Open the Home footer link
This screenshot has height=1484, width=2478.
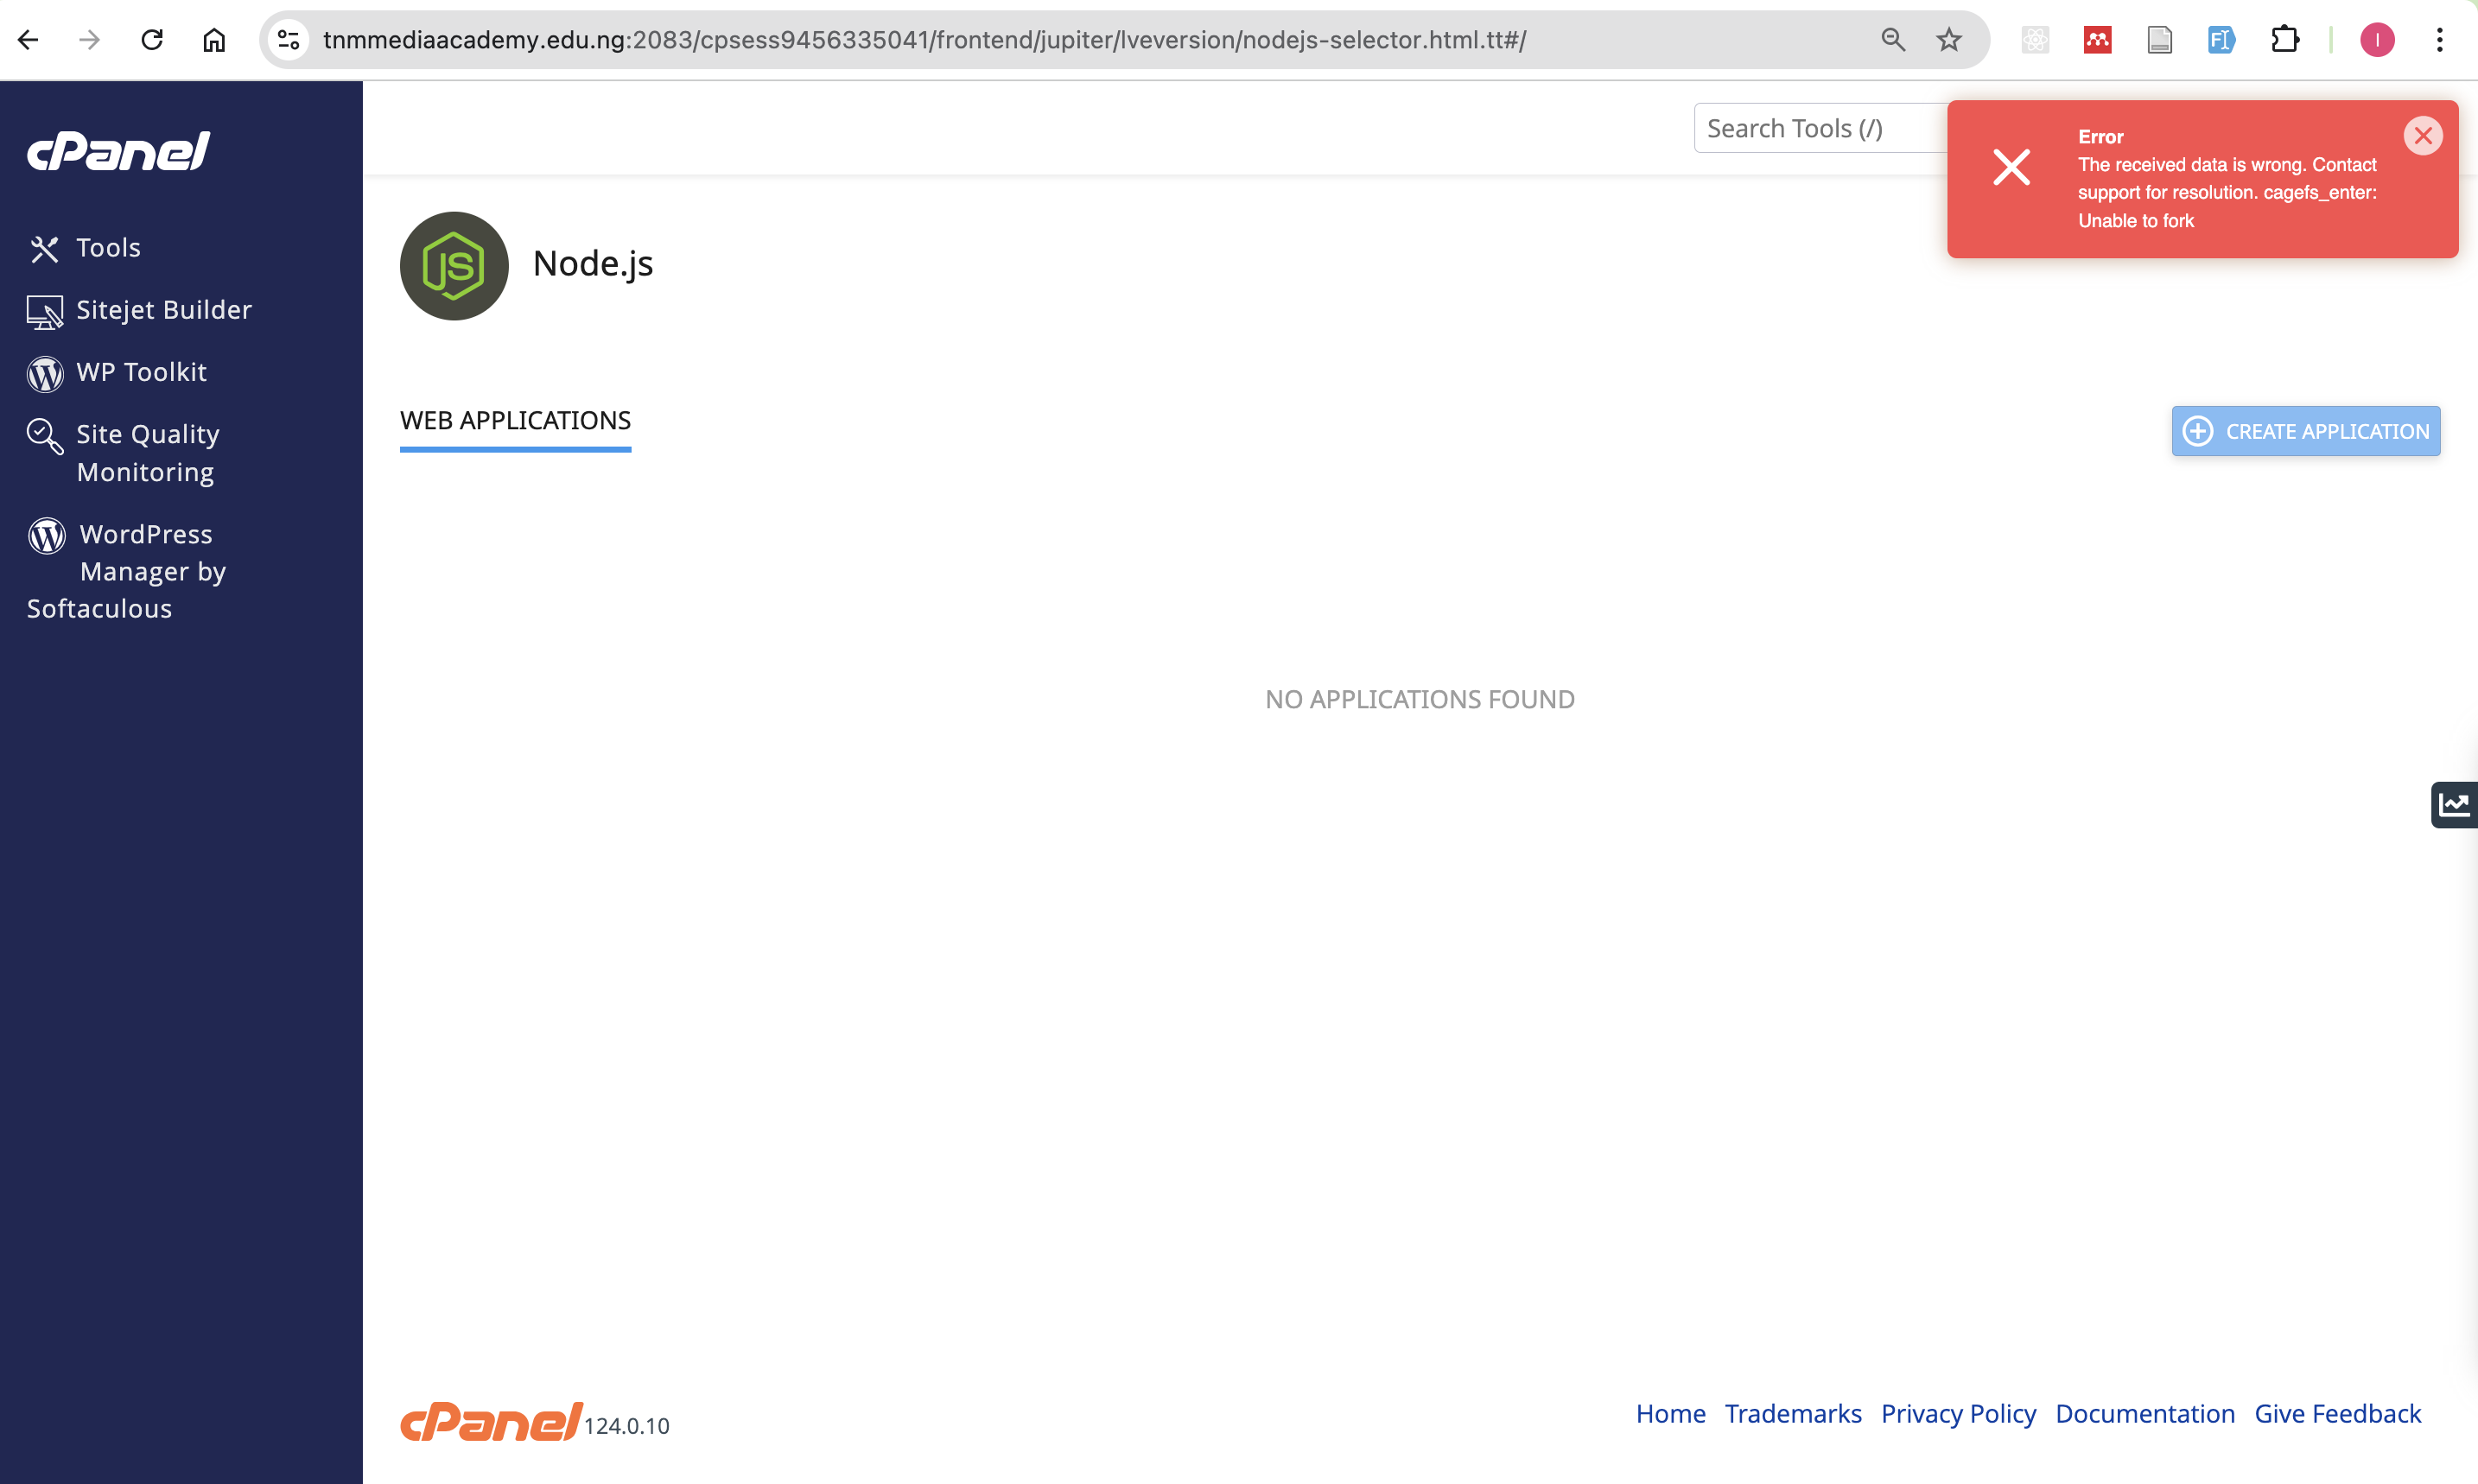click(1670, 1413)
